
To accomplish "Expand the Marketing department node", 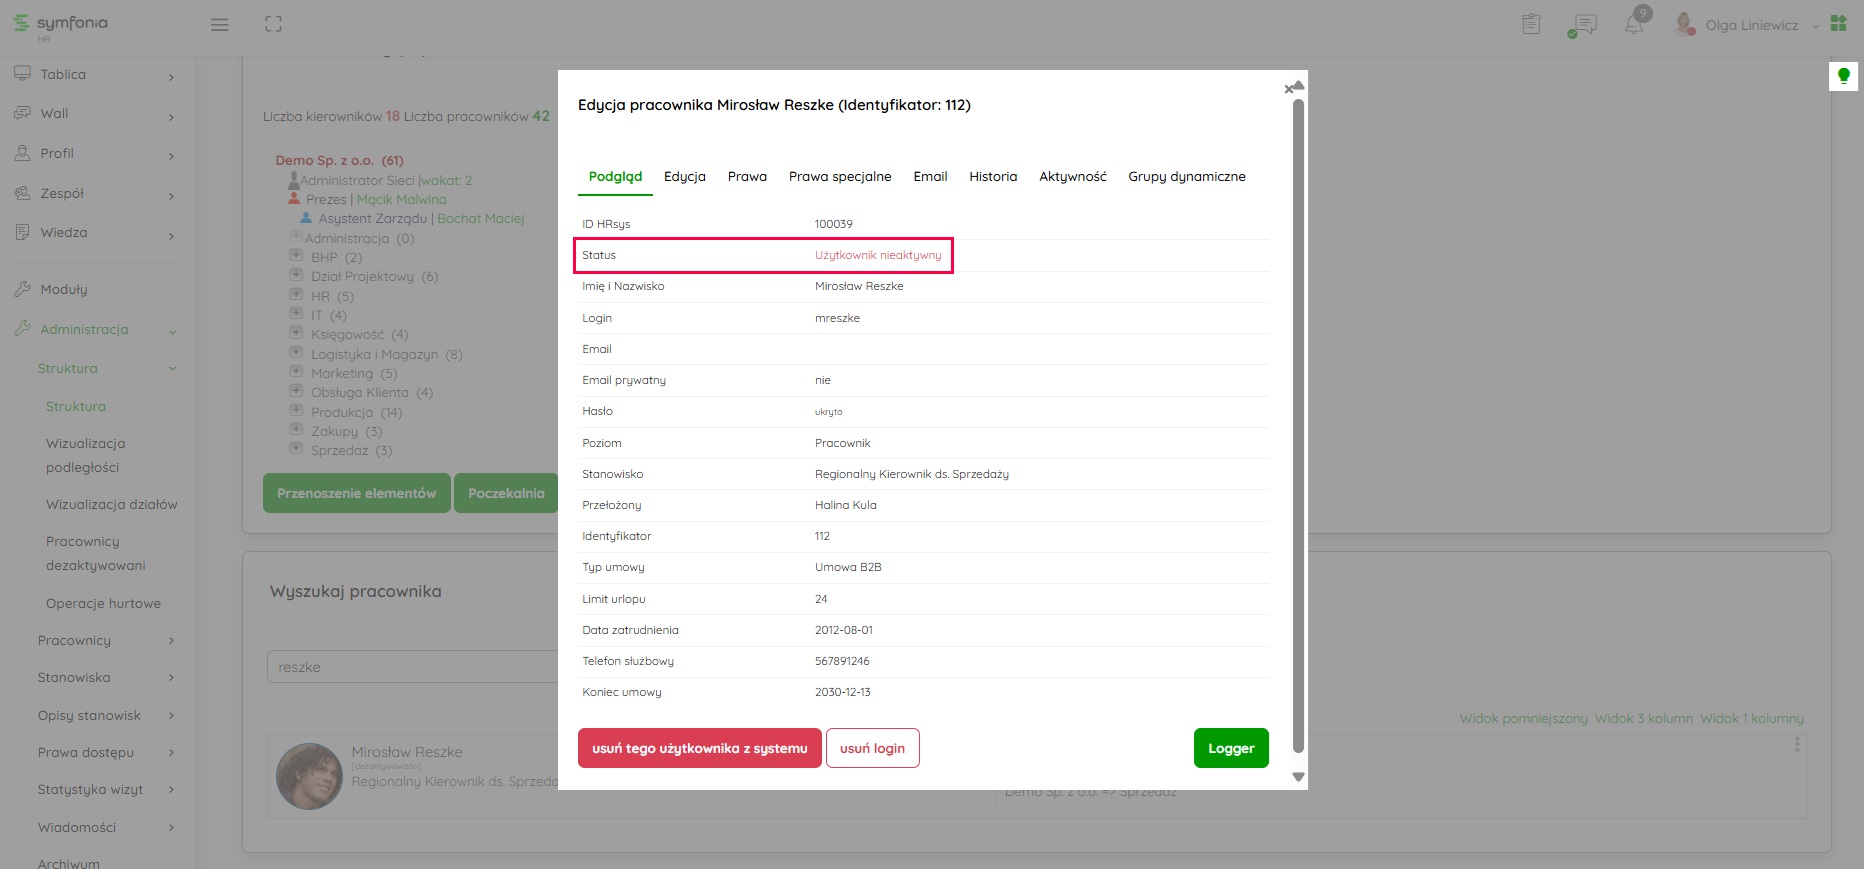I will 296,373.
